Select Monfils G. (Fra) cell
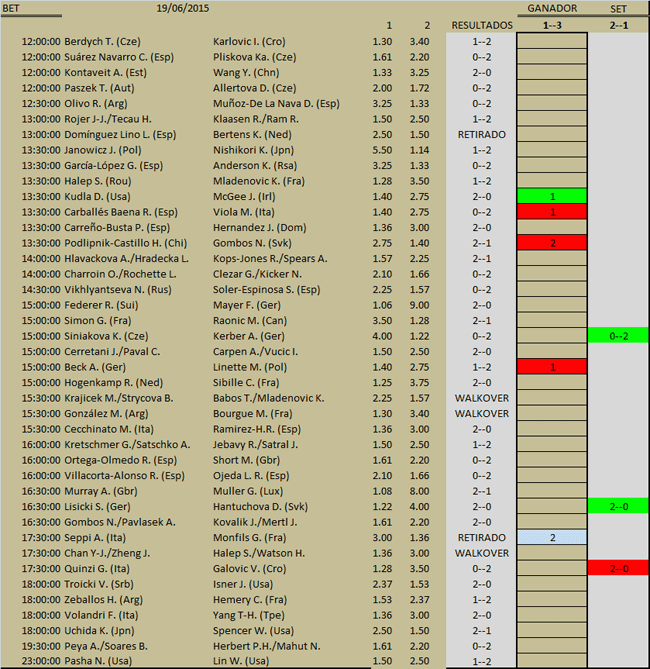 (250, 538)
